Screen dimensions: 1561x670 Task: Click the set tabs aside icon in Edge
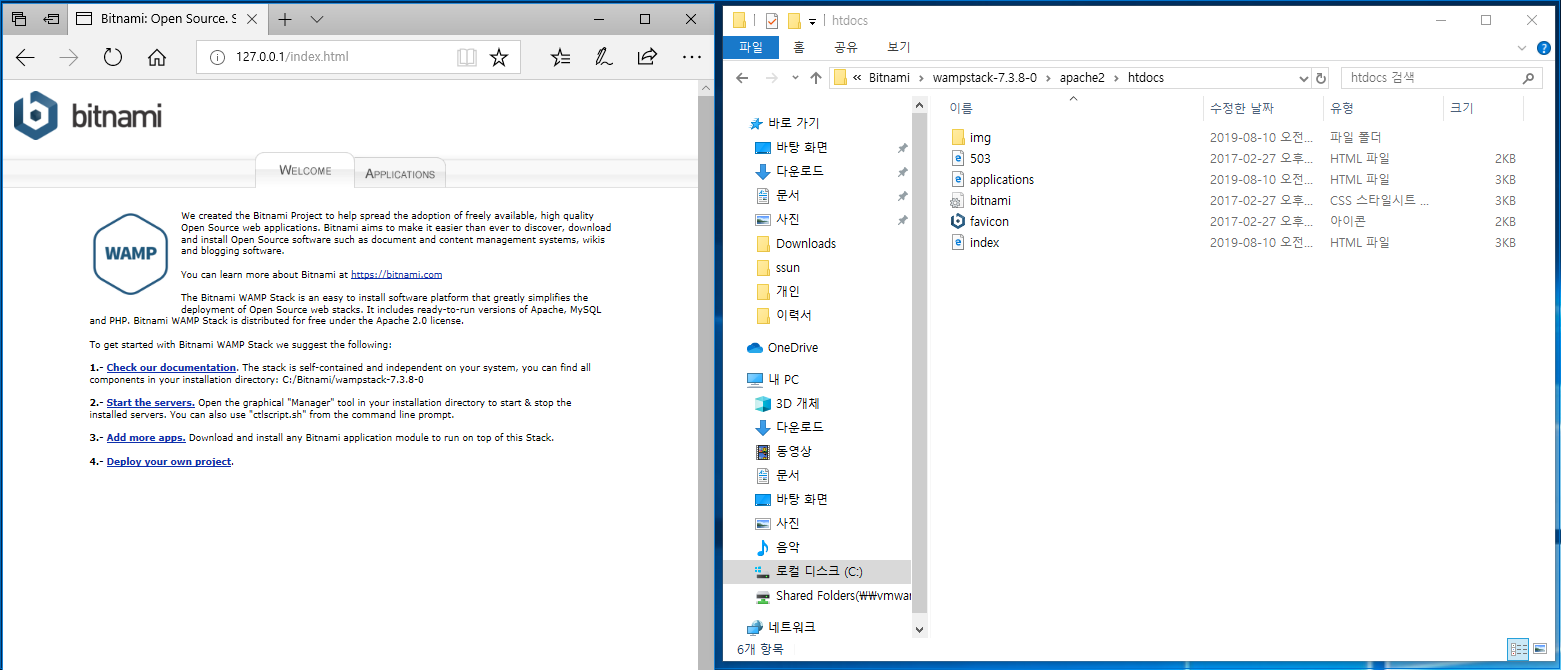(51, 19)
